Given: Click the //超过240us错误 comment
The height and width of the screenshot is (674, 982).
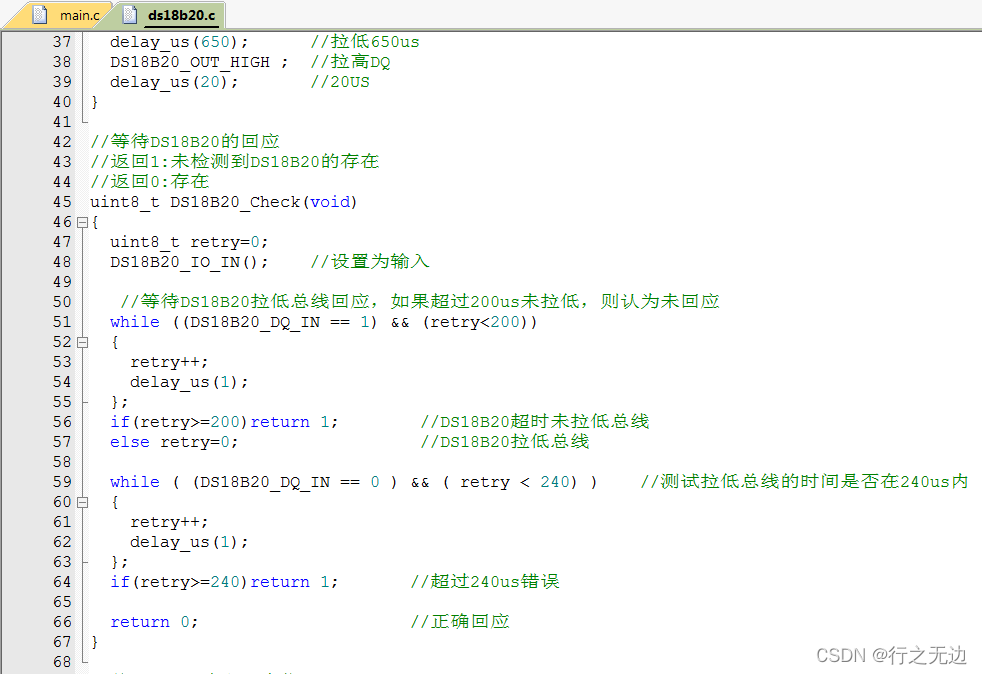Looking at the screenshot, I should (x=485, y=581).
